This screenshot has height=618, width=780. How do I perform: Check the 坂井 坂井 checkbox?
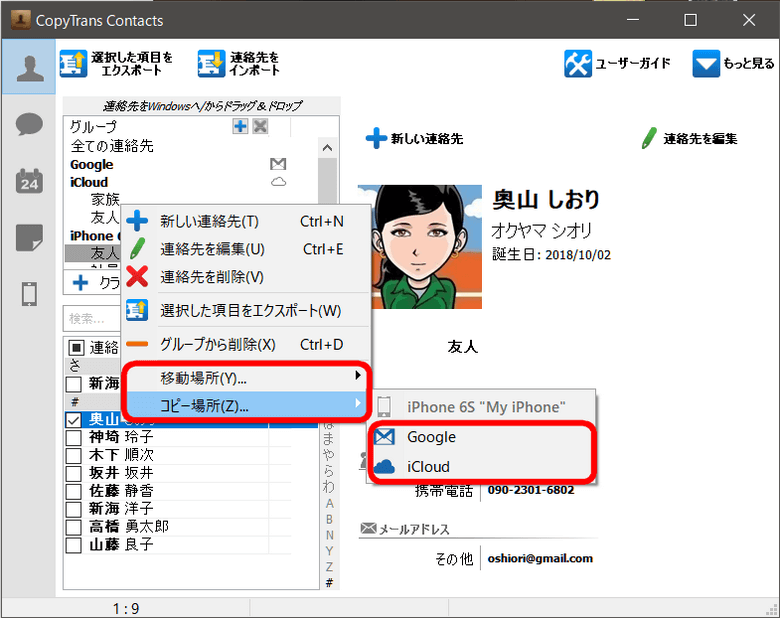[74, 474]
